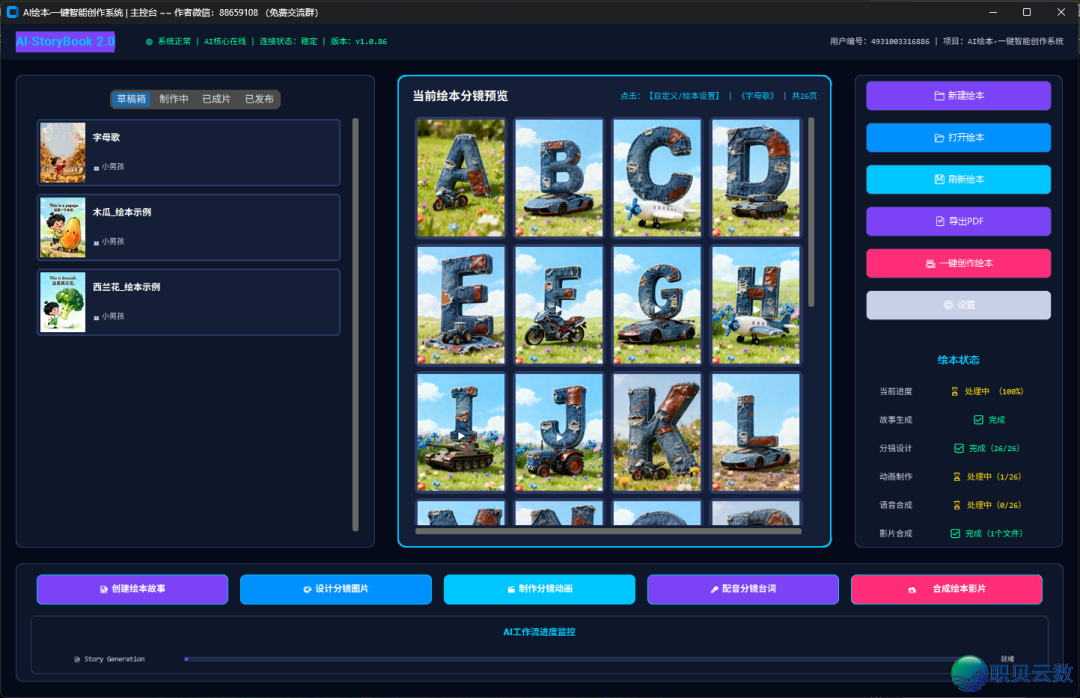Select the letter A storyboard image
The image size is (1080, 698).
pos(460,178)
